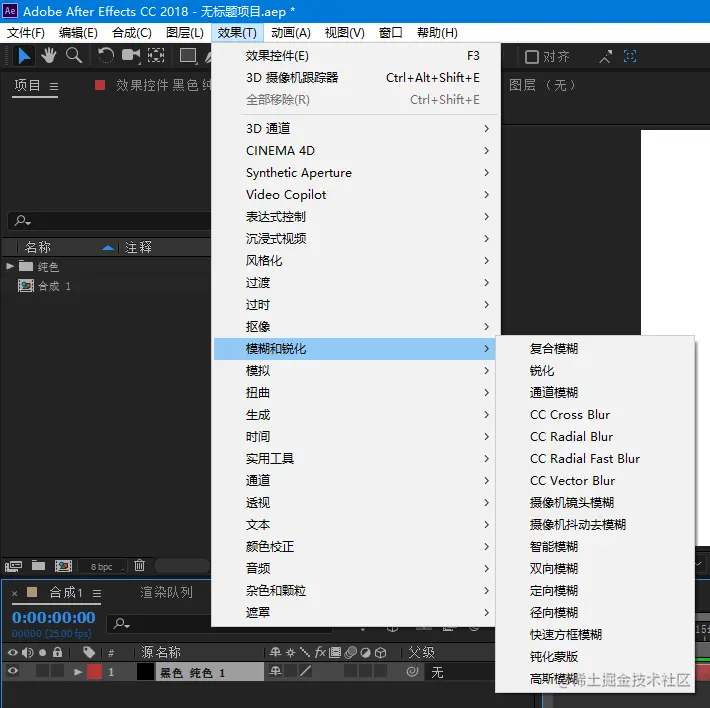Click the snap collapse icon beside 对齐

(x=605, y=57)
